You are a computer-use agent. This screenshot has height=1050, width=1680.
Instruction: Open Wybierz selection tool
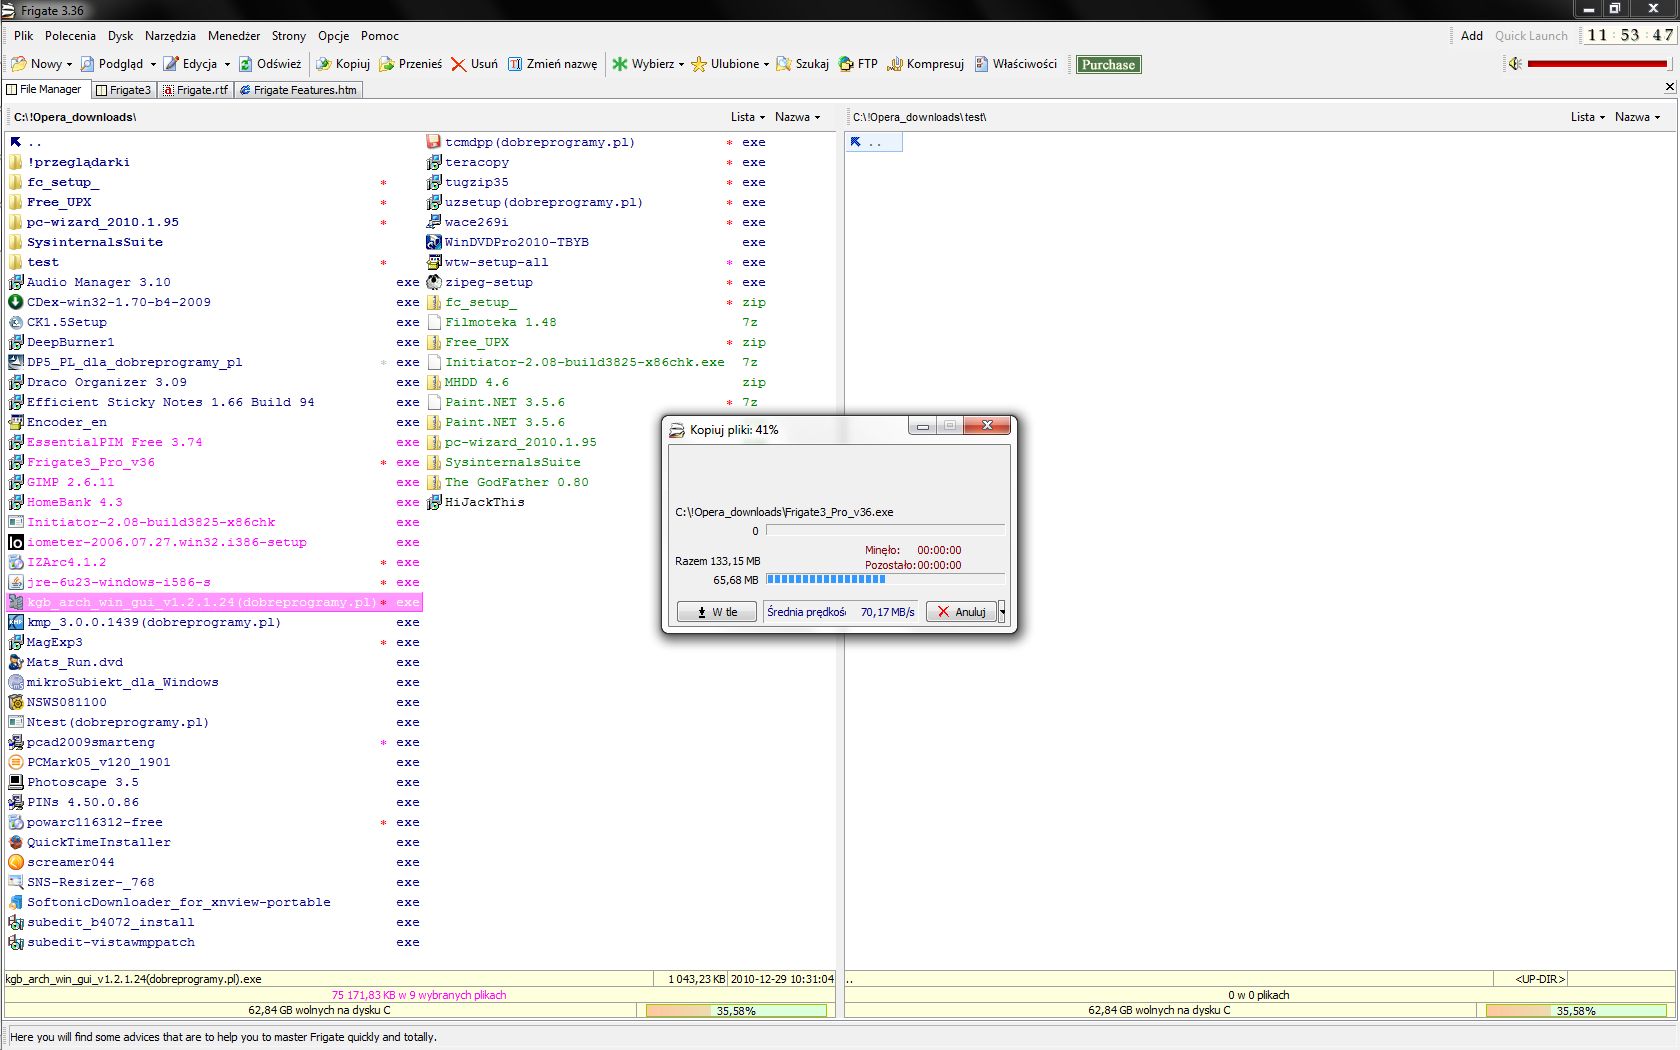pyautogui.click(x=643, y=64)
